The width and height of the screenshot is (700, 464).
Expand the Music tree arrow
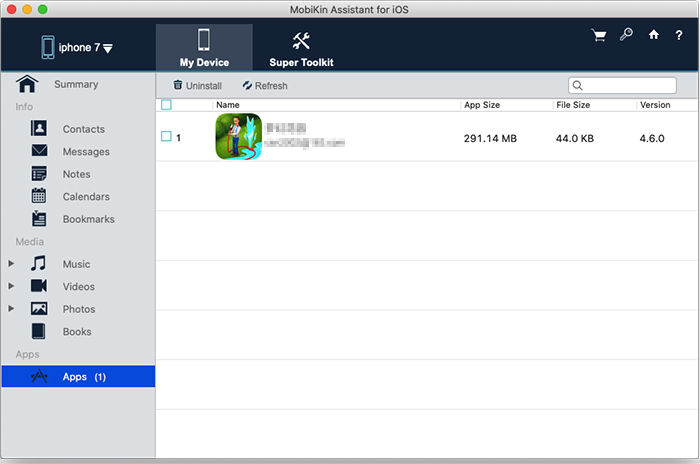(12, 264)
